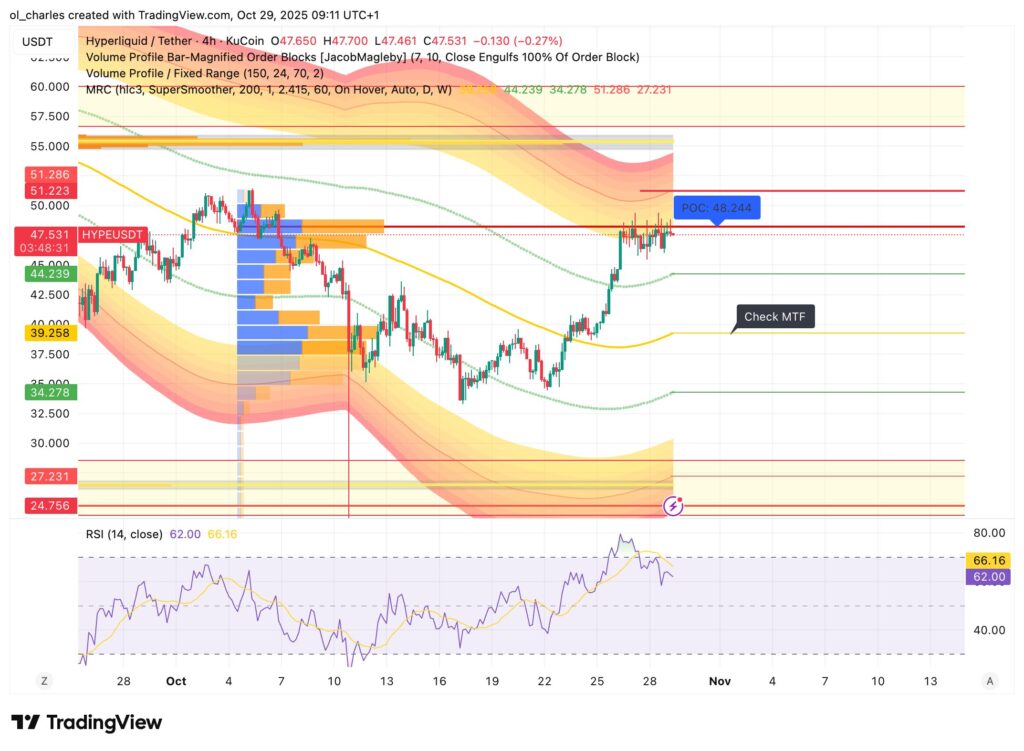Click the TradingView logo at the bottom
1024x751 pixels.
point(86,722)
